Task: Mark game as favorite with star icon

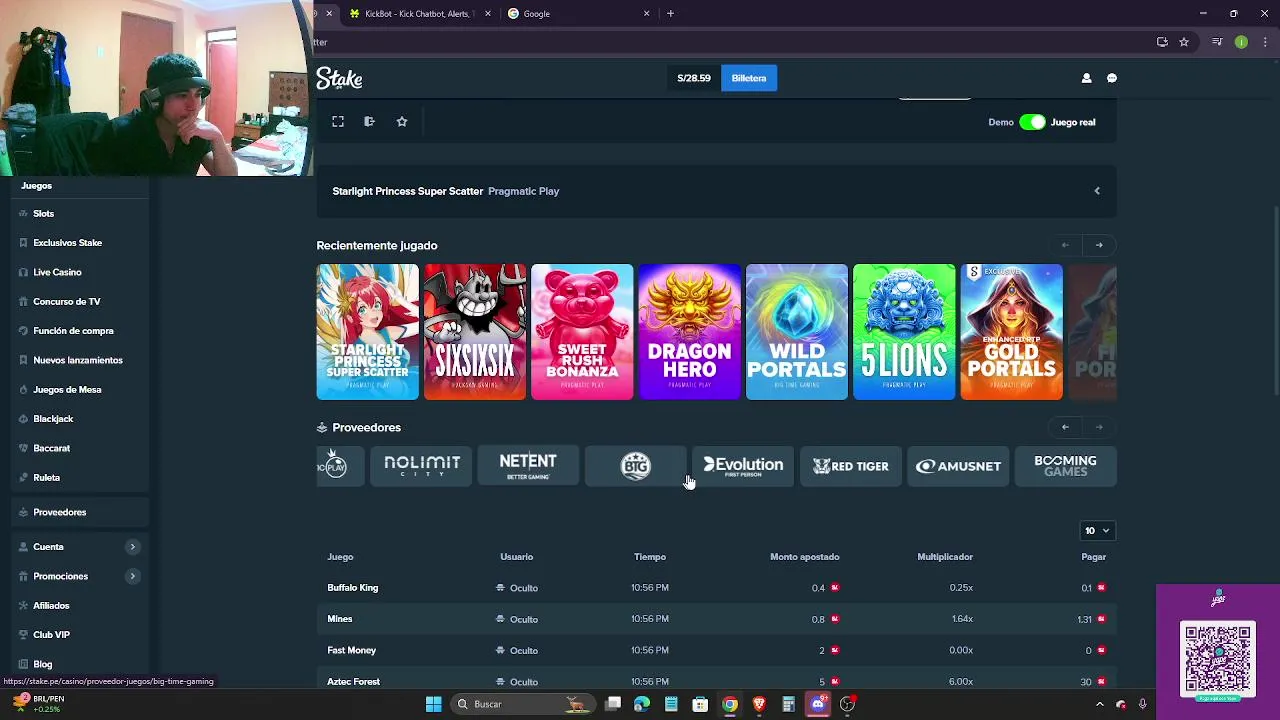Action: [x=402, y=122]
